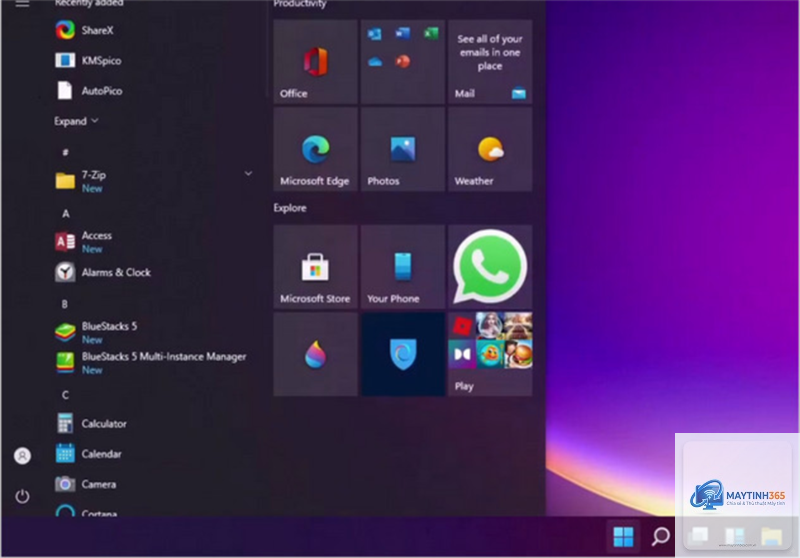Click the B letter group header
The height and width of the screenshot is (558, 800).
(x=65, y=304)
